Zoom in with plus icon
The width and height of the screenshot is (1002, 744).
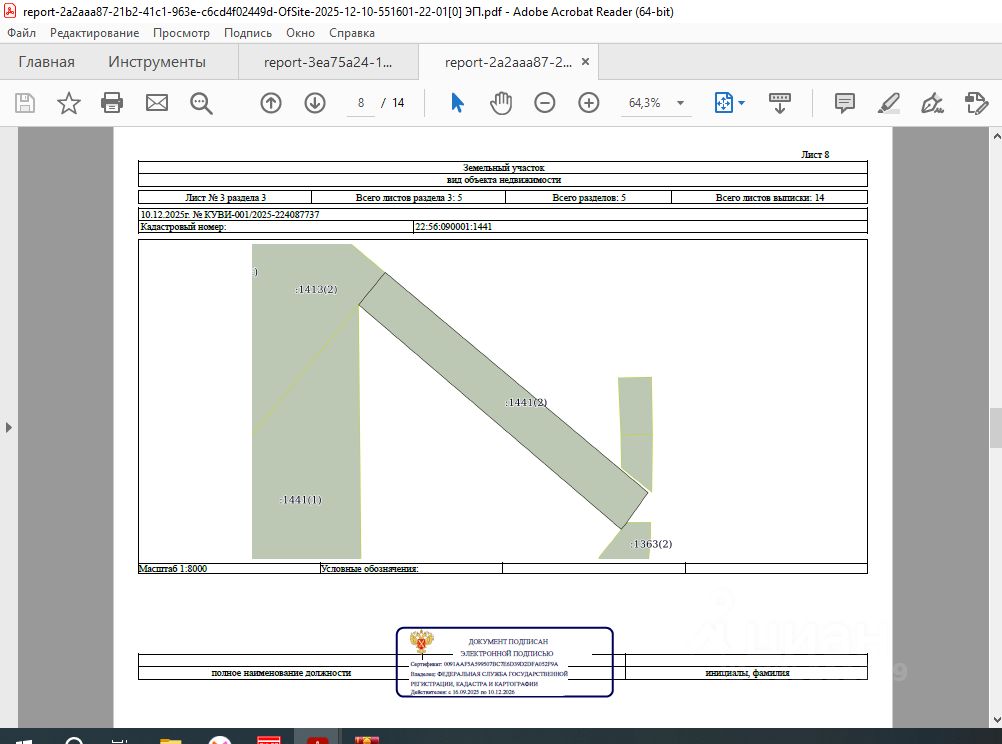coord(589,103)
